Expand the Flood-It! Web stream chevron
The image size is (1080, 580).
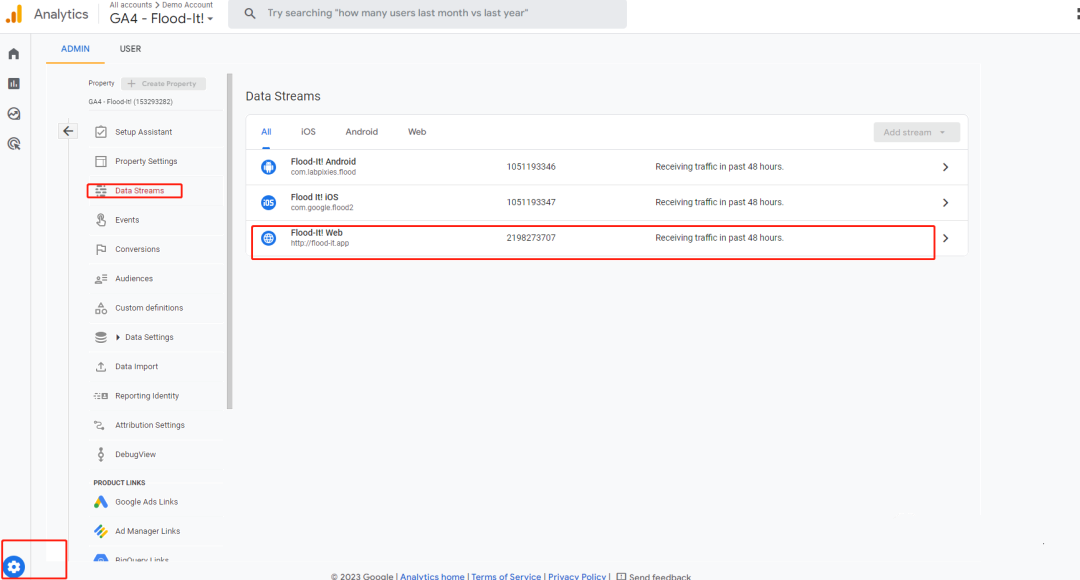(946, 238)
